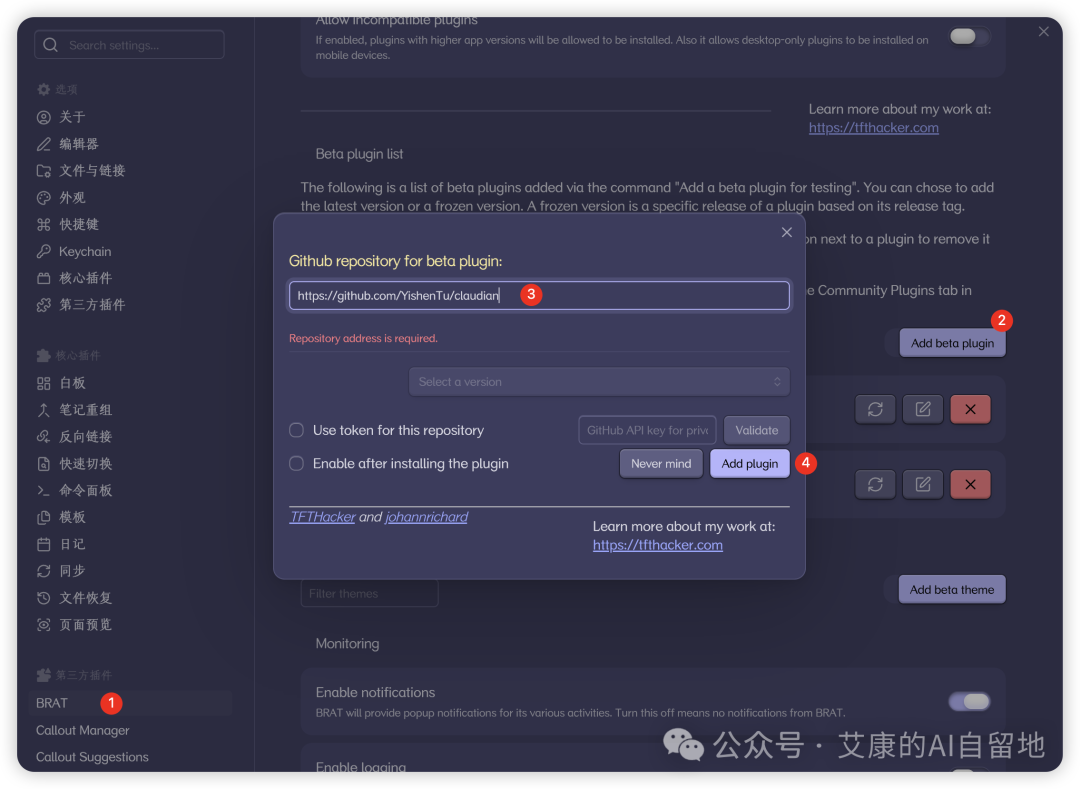Click the 编辑器 pencil icon
The width and height of the screenshot is (1080, 789).
click(43, 145)
